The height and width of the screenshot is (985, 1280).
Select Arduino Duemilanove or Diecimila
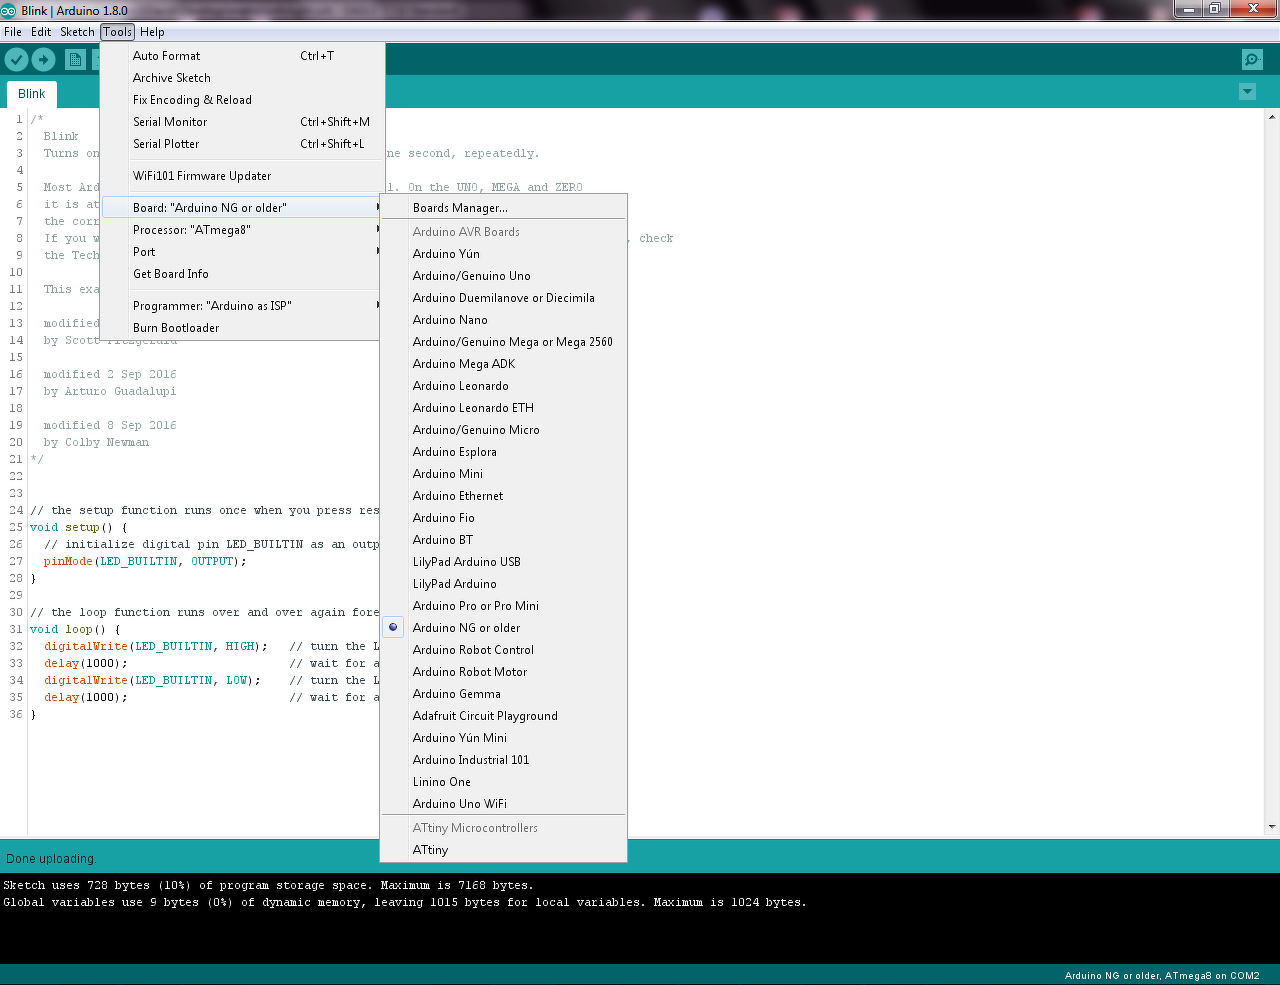tap(504, 298)
